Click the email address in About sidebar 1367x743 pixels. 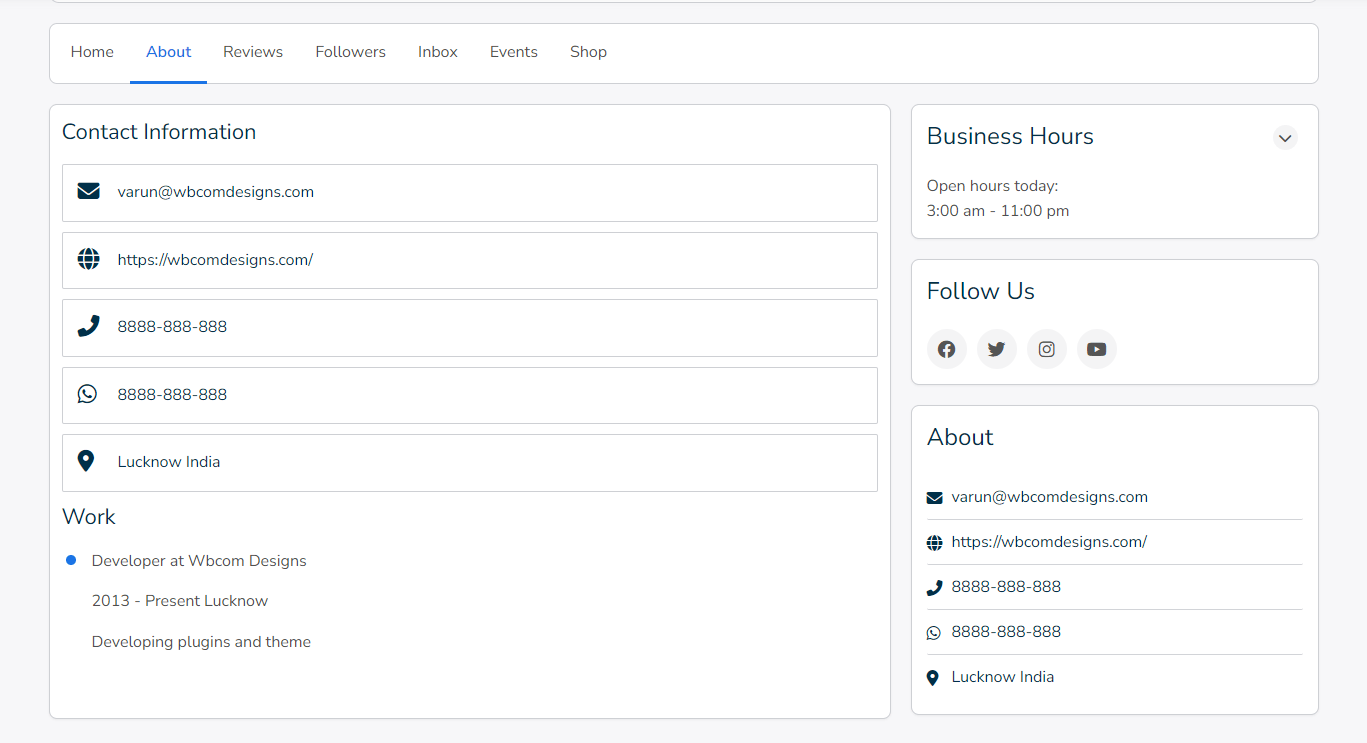point(1049,497)
